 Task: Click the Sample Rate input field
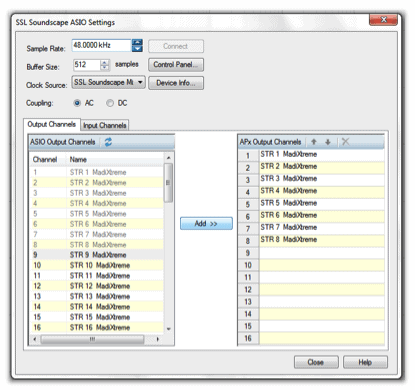point(102,45)
